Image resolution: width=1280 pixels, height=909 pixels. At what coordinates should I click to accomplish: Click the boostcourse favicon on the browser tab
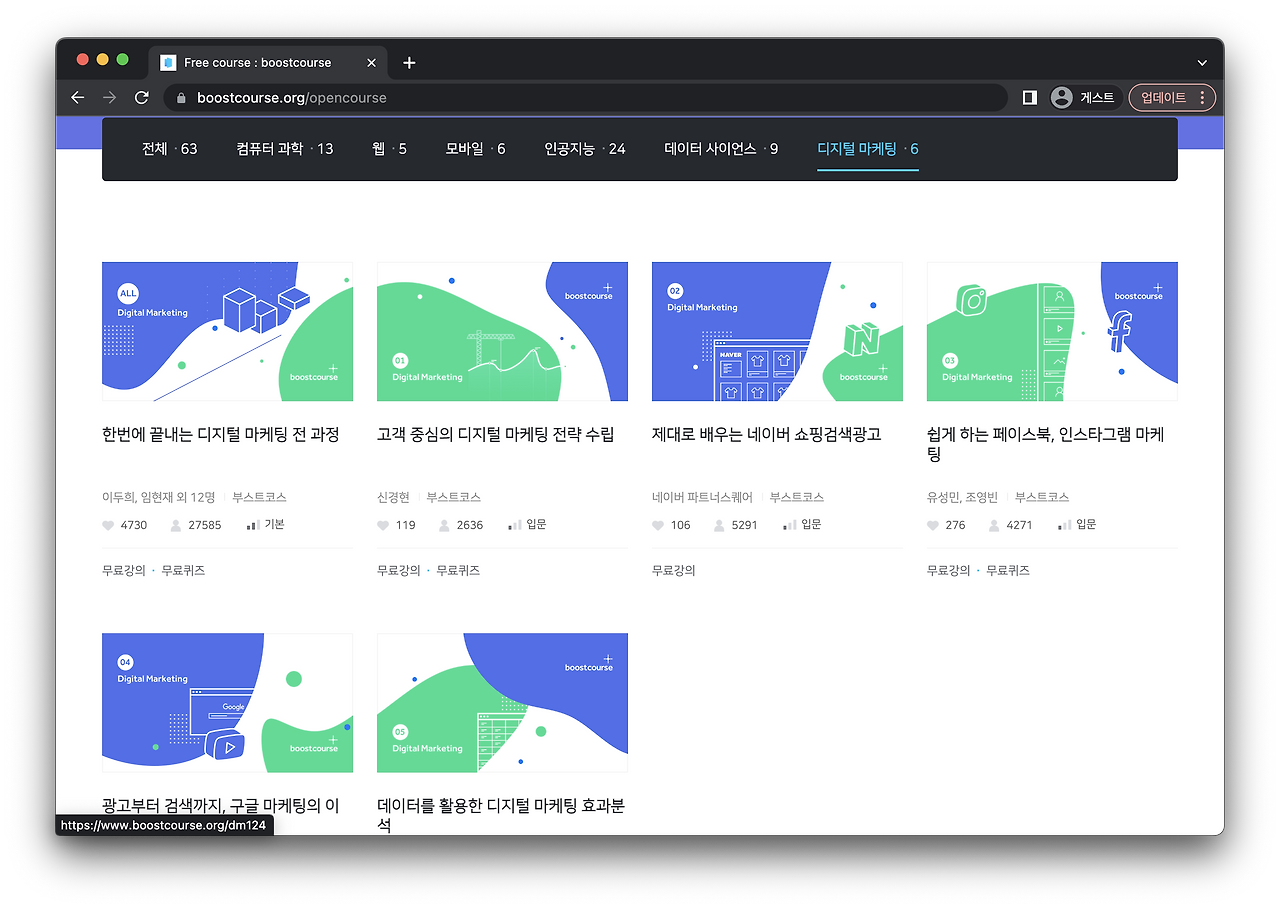point(167,62)
